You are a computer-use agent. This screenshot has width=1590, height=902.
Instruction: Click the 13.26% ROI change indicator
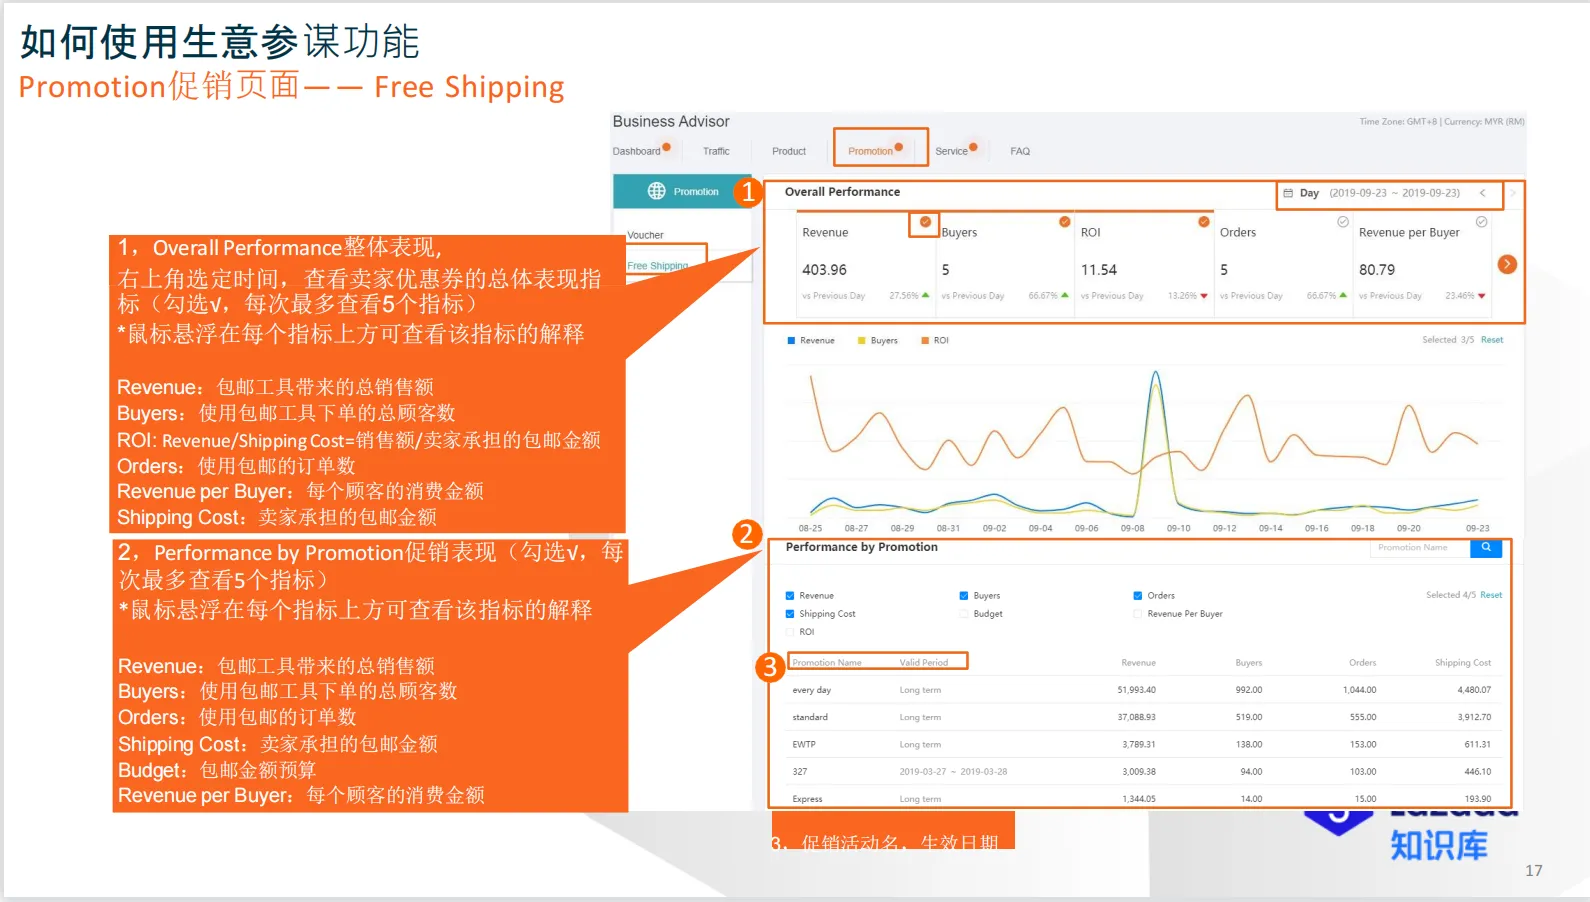(x=1188, y=296)
